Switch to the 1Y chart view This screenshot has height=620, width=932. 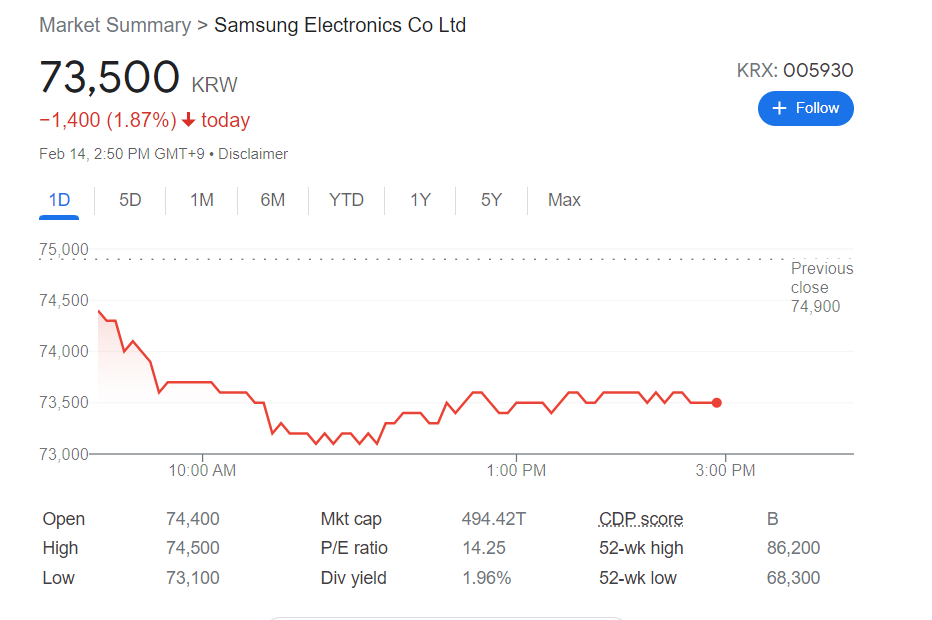click(x=420, y=200)
